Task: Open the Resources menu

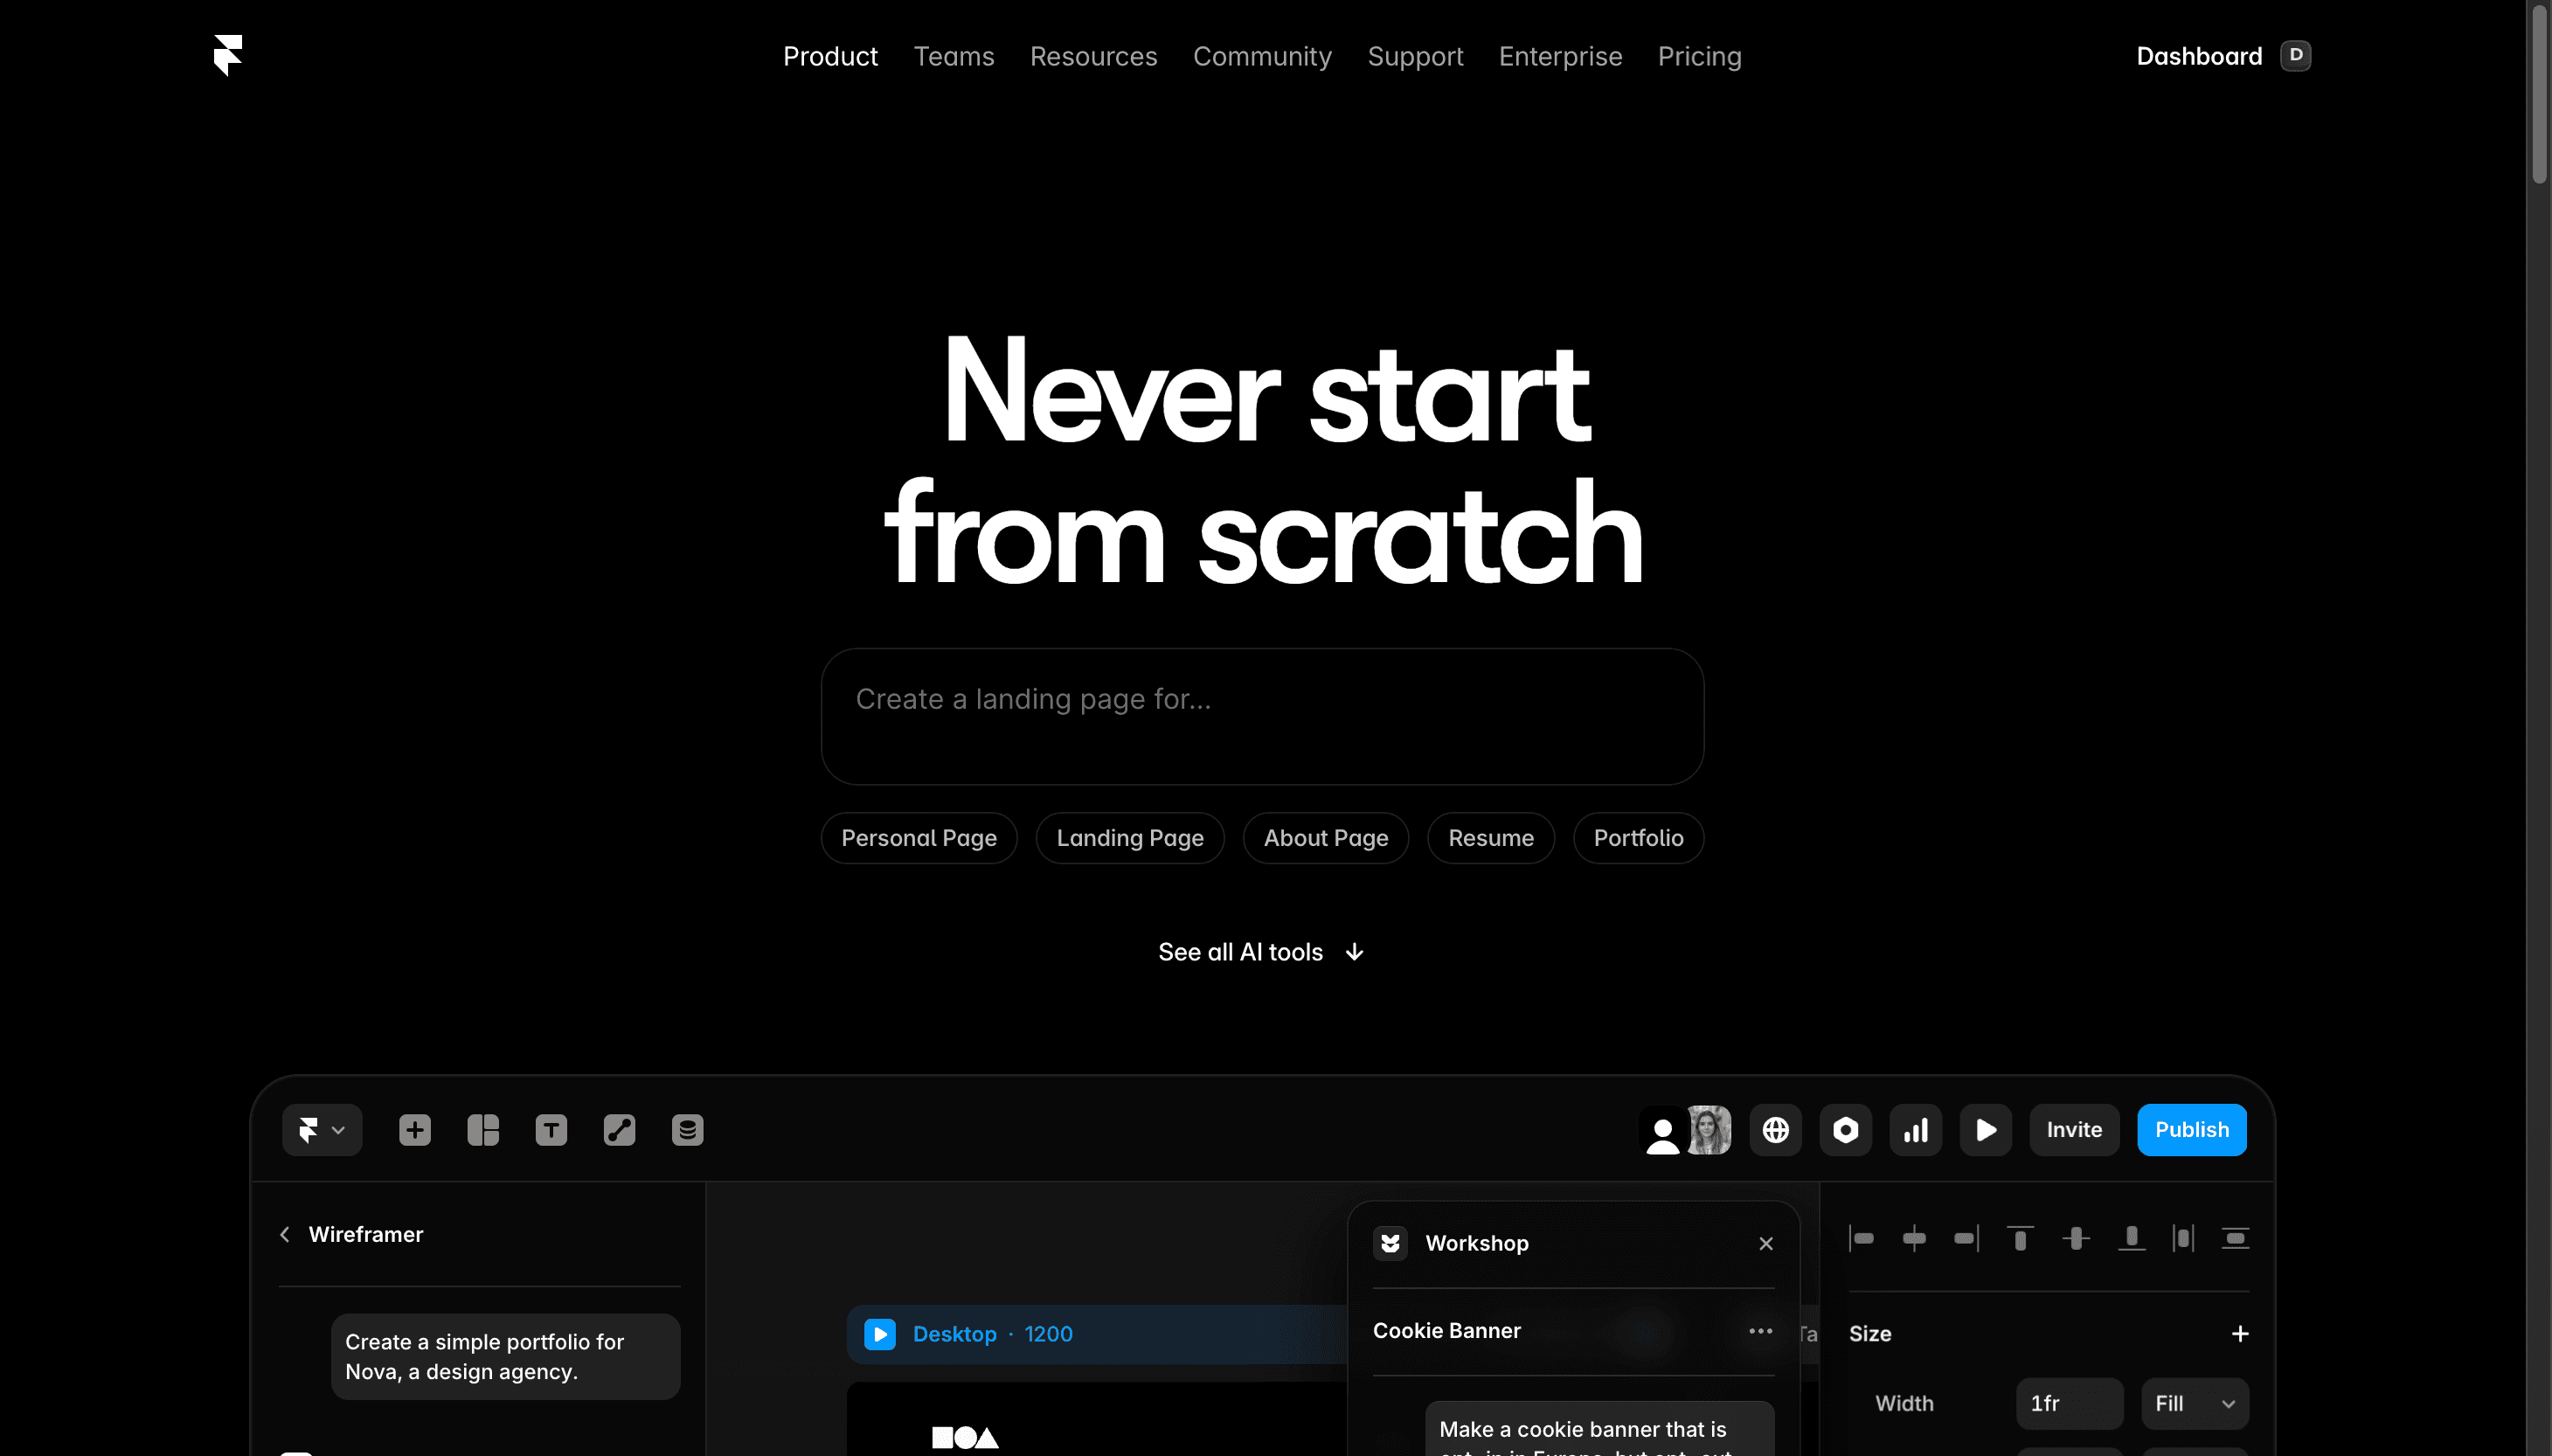Action: [x=1093, y=56]
